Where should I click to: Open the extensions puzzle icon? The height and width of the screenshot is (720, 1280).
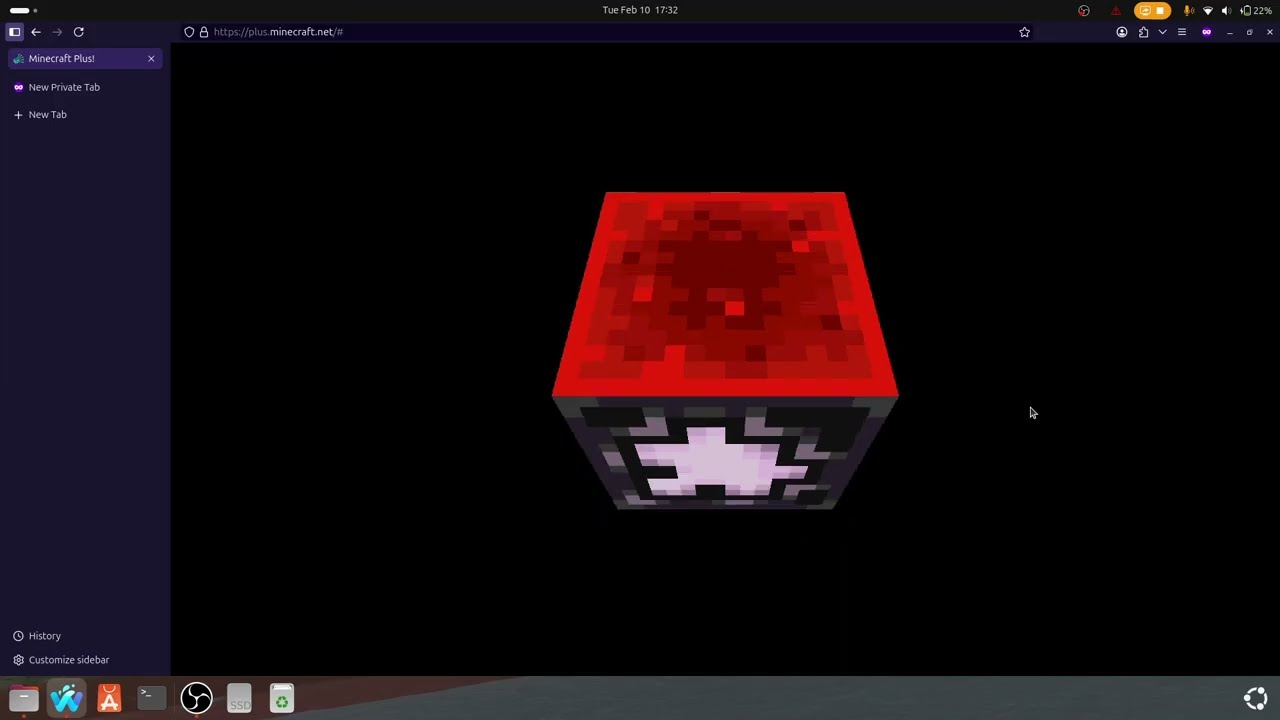coord(1143,32)
